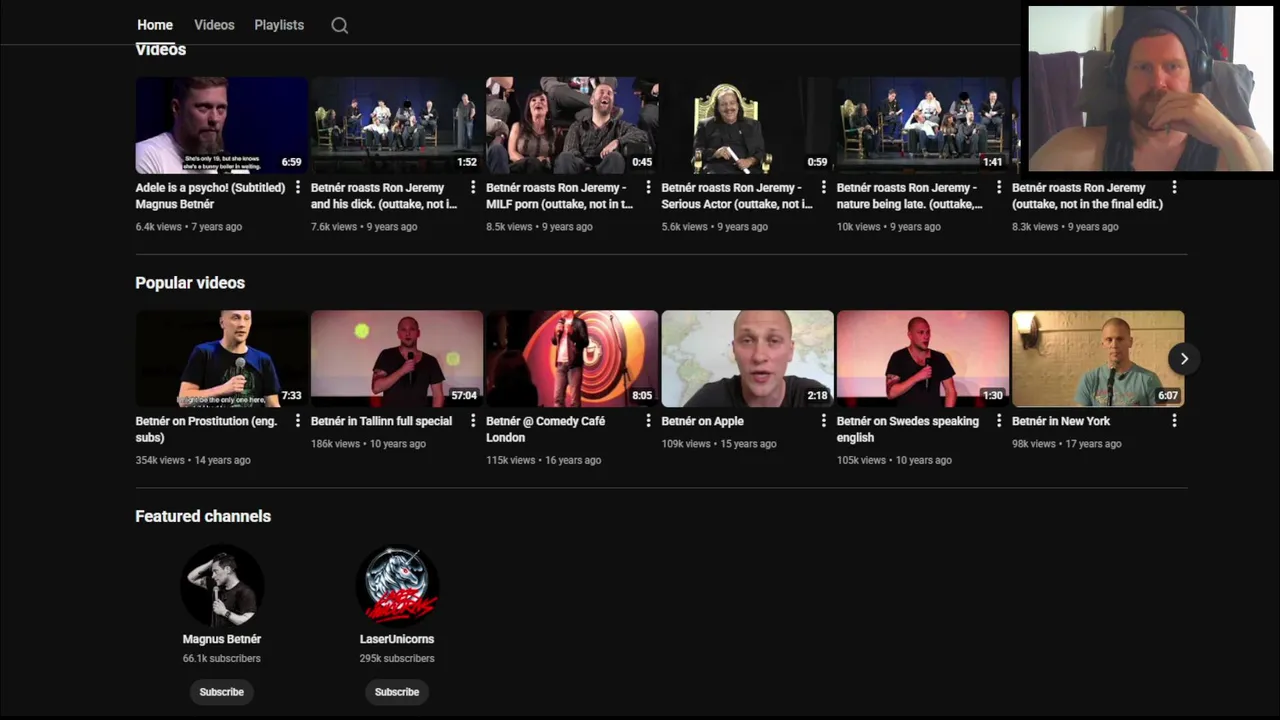Play Betnér on Prostitution thumbnail

coord(222,359)
